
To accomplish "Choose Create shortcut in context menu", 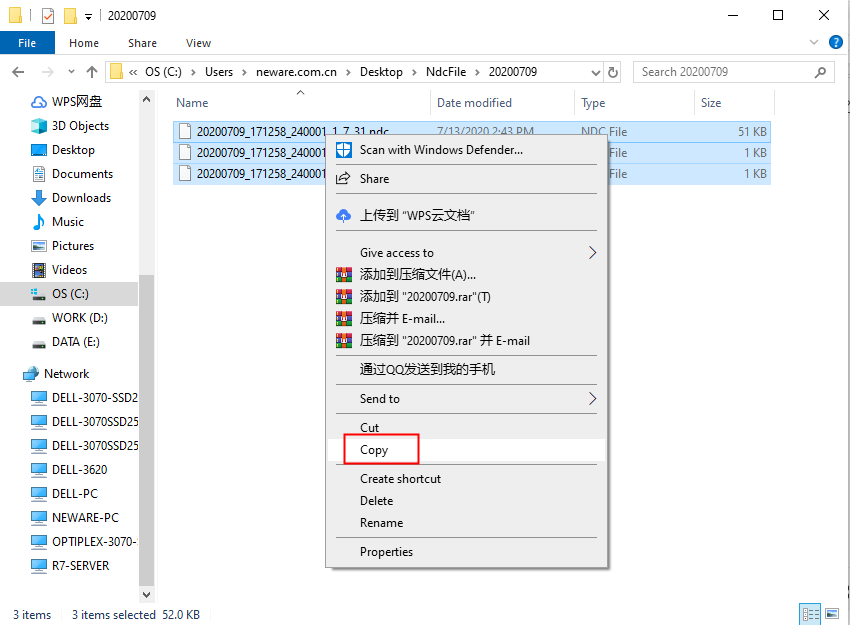I will 466,479.
